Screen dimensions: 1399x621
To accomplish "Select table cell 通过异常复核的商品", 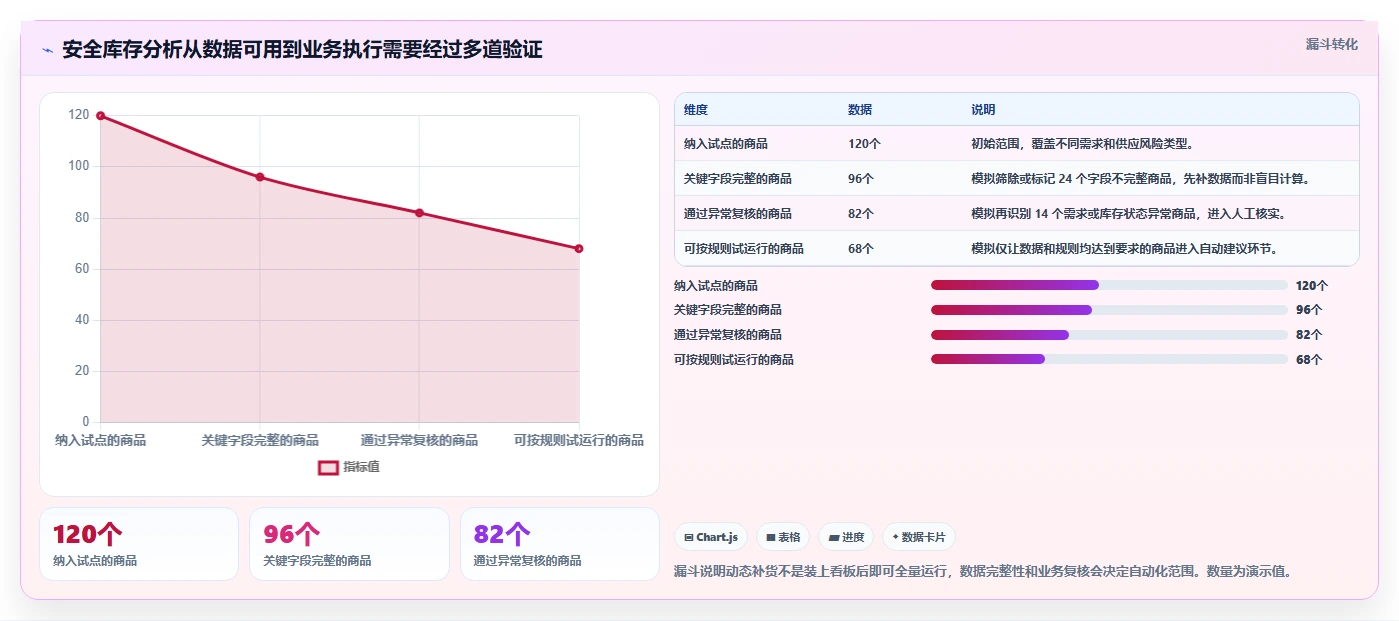I will pos(738,214).
